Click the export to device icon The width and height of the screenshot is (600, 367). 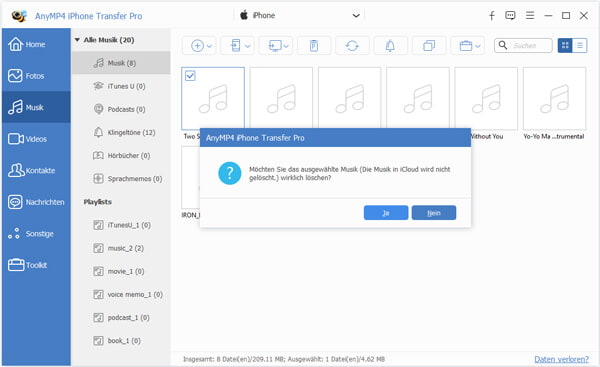click(236, 46)
